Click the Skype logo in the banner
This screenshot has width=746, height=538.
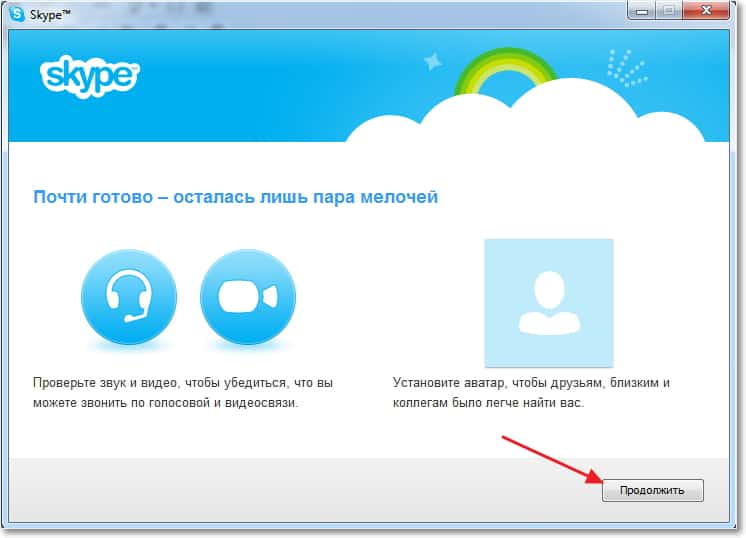[x=89, y=76]
